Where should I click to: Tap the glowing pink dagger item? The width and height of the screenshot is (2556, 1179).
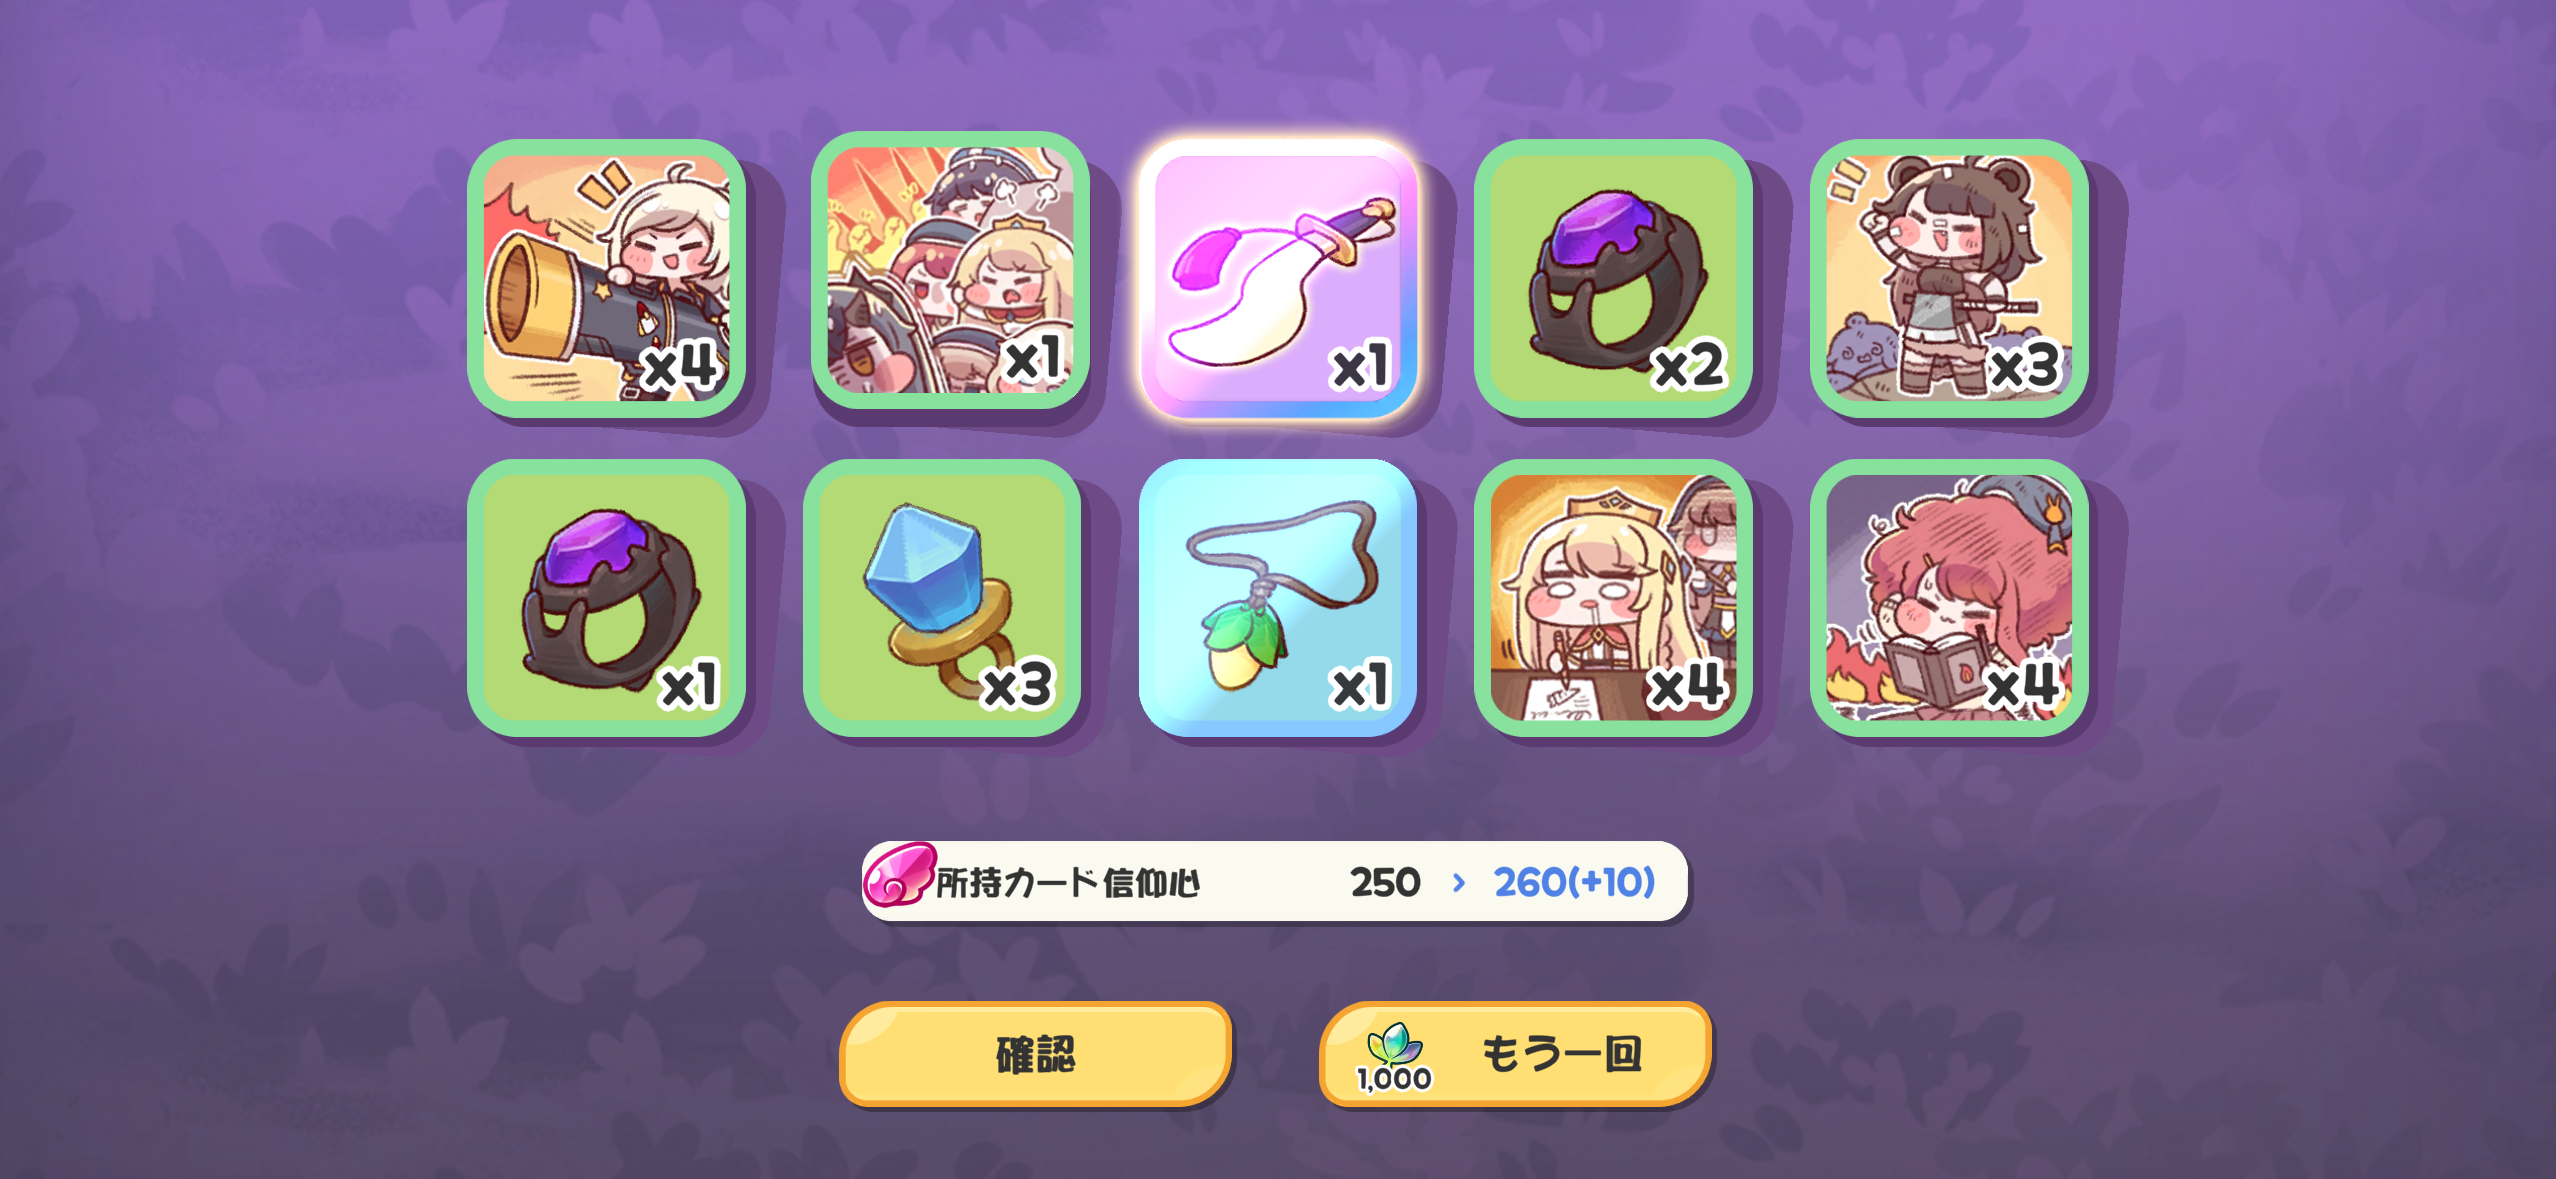1278,278
